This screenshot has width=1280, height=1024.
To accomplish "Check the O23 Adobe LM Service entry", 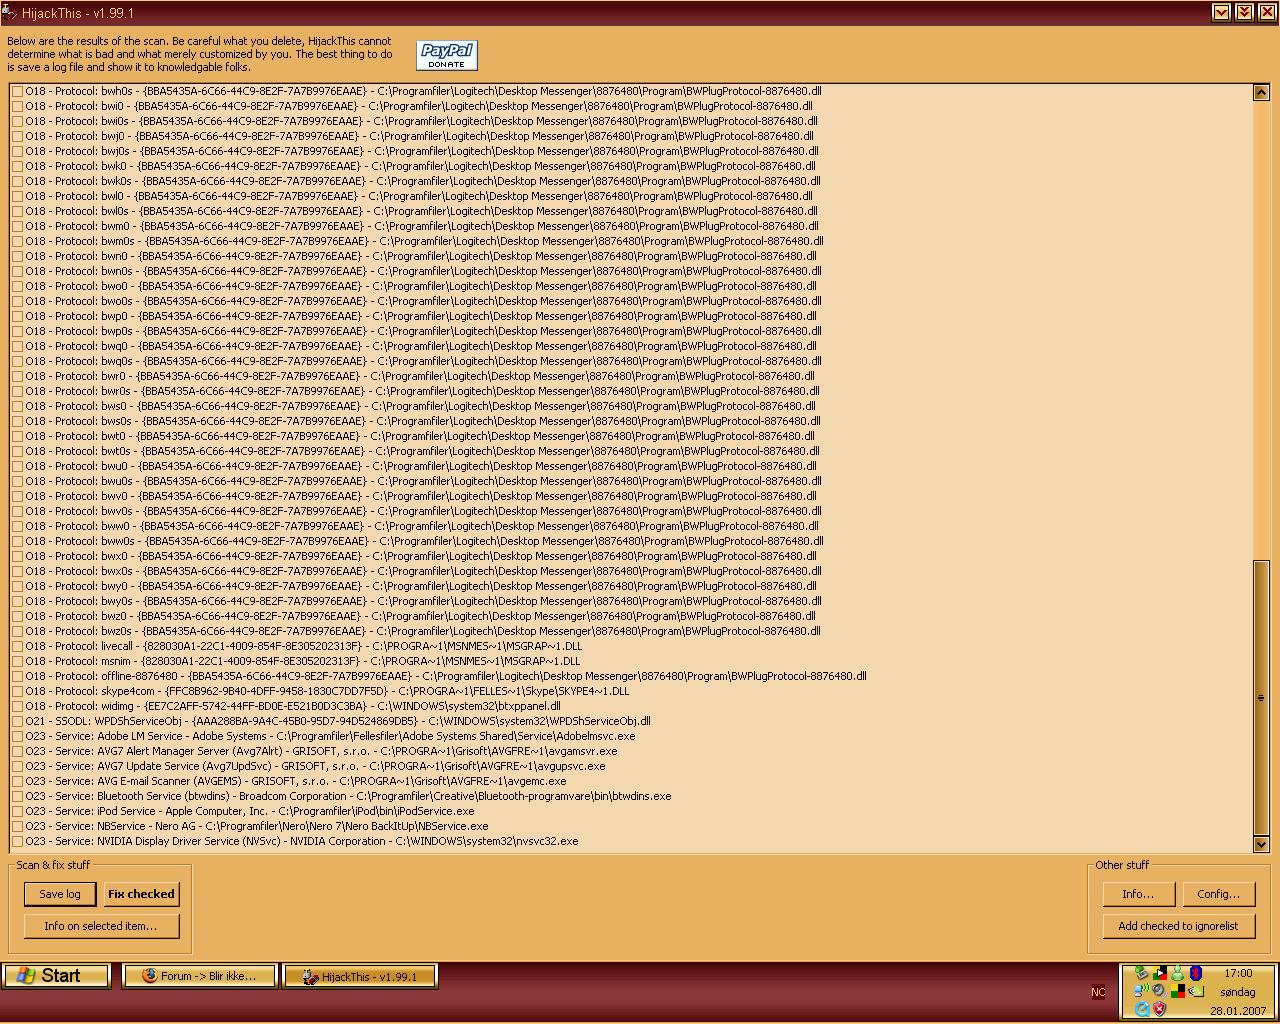I will [x=17, y=737].
